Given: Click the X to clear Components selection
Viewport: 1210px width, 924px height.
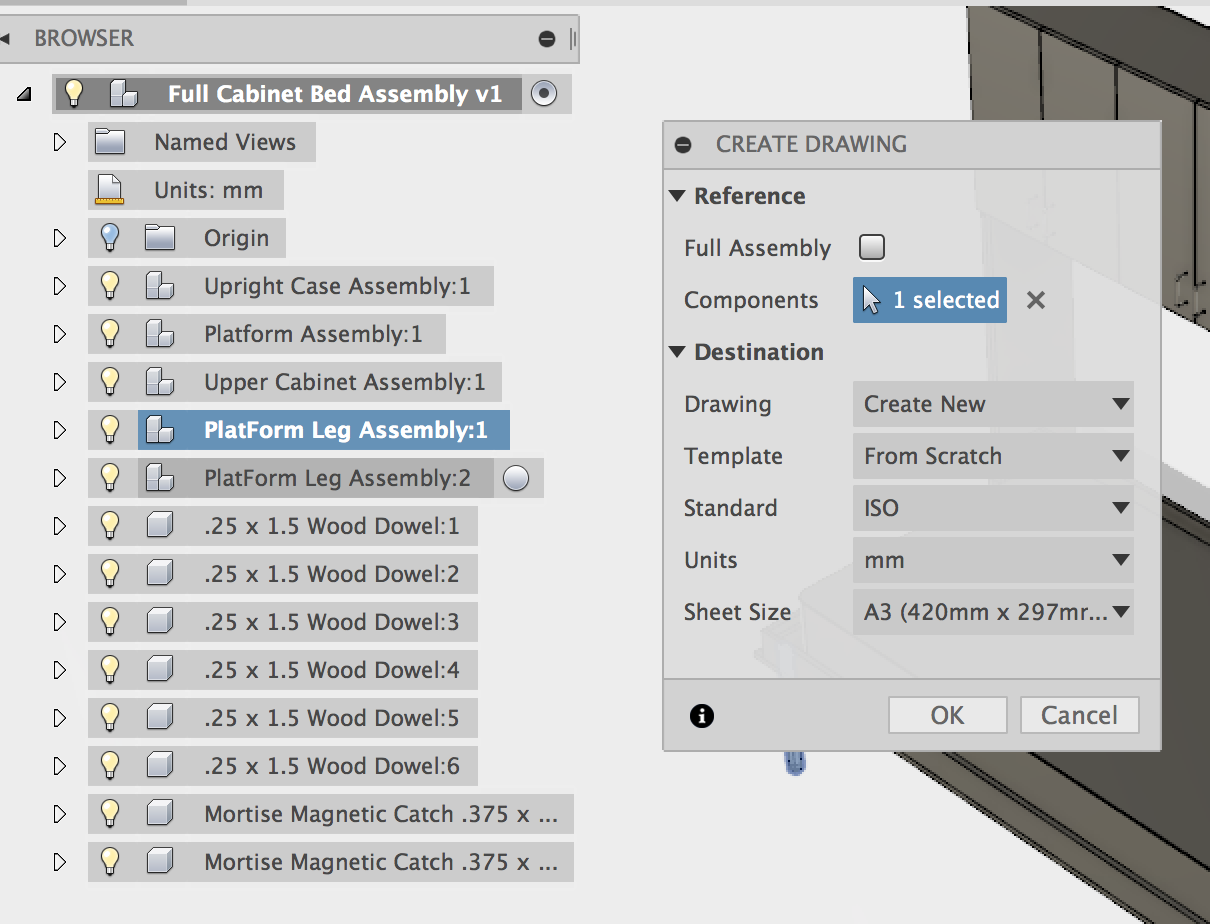Looking at the screenshot, I should [1035, 299].
